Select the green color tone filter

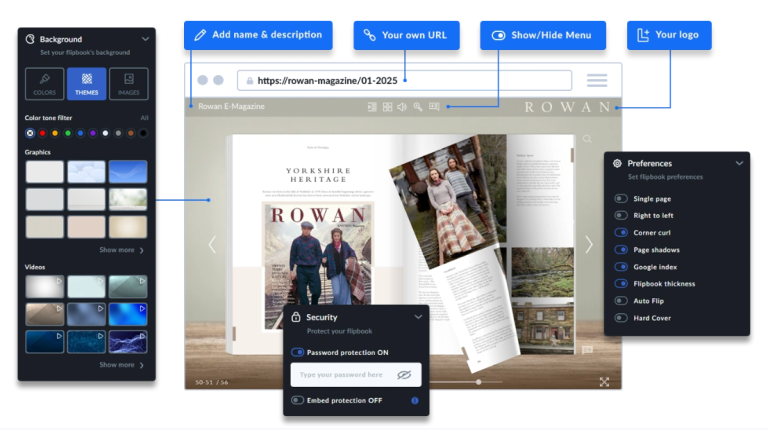pos(68,133)
